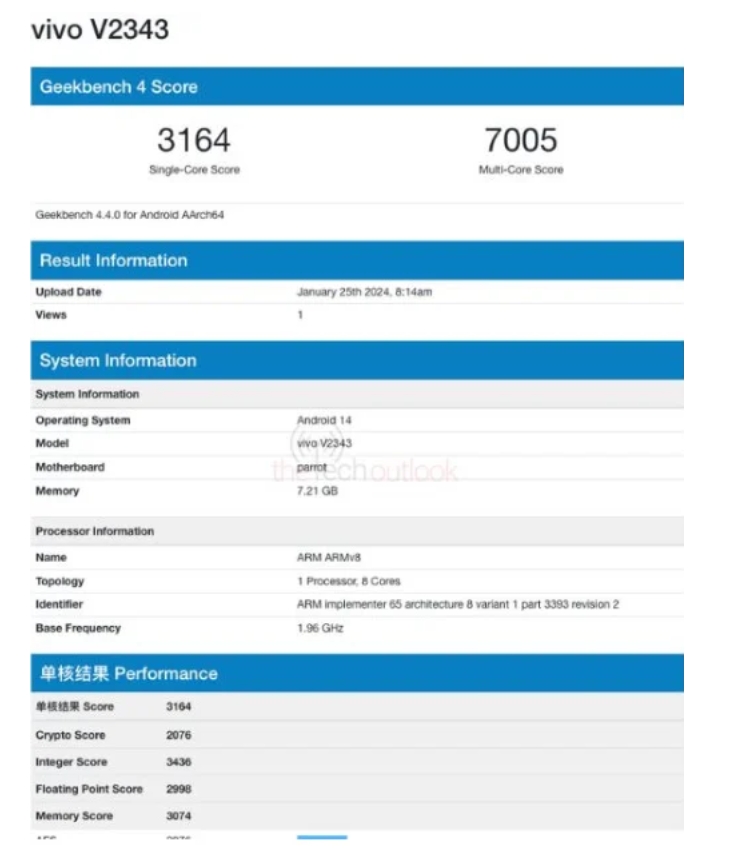Select the 'ARM implementer 65 architecture' identifier value

[x=458, y=604]
